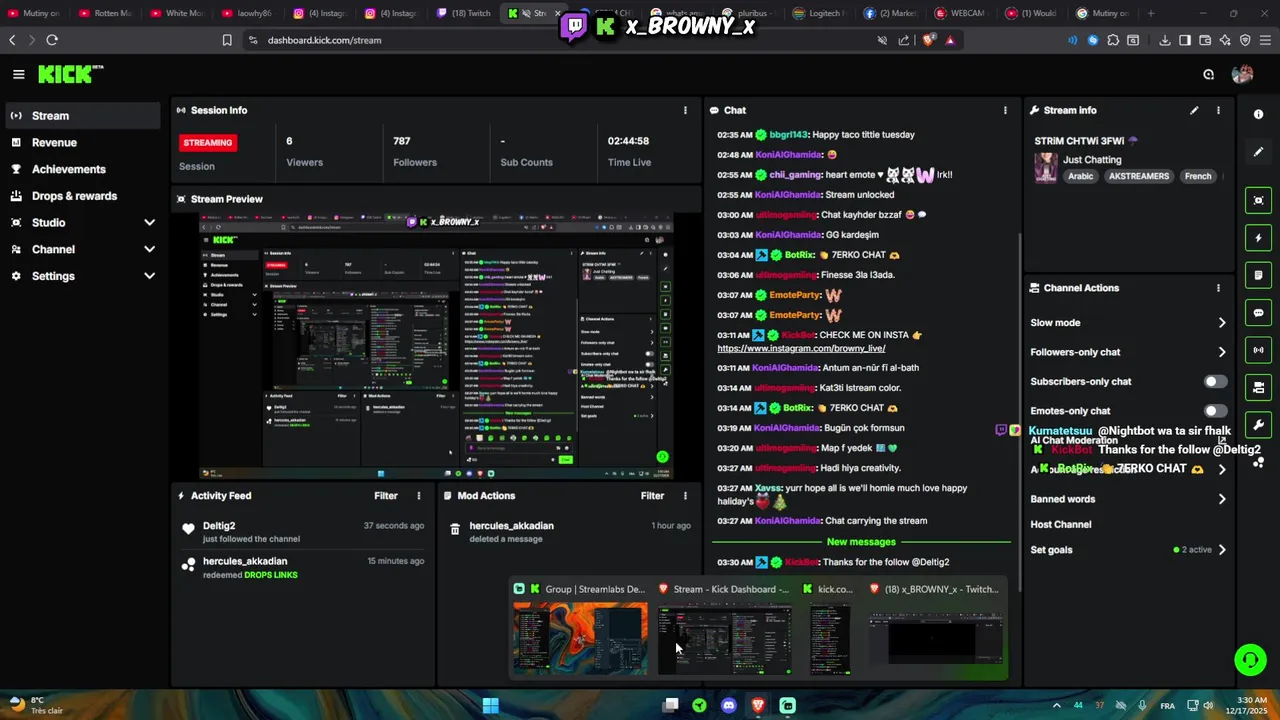Open the hamburger menu beside the Kick logo
Viewport: 1280px width, 720px height.
pos(18,74)
